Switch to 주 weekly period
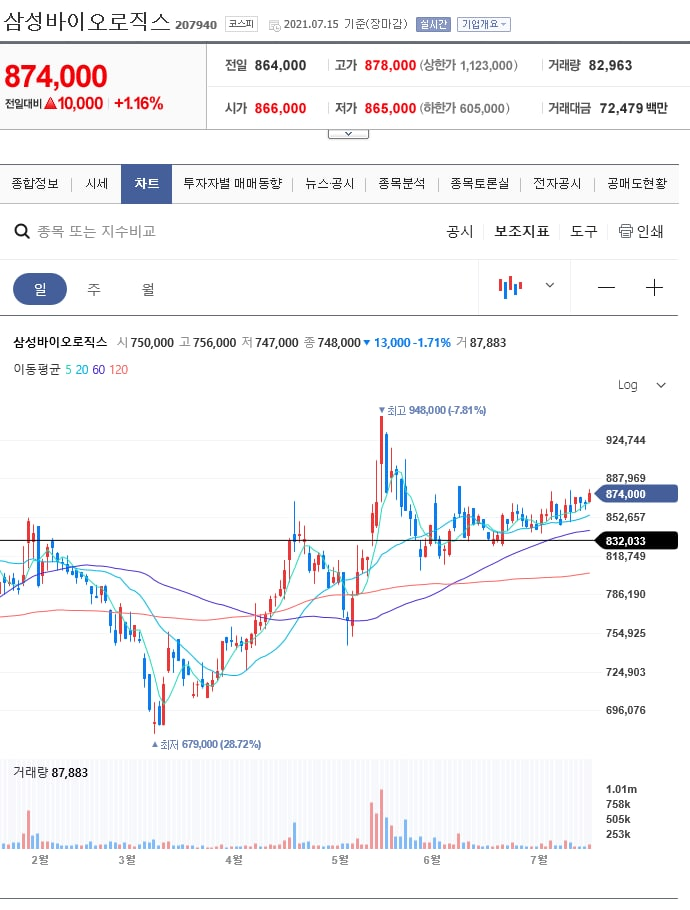The height and width of the screenshot is (910, 690). tap(94, 288)
